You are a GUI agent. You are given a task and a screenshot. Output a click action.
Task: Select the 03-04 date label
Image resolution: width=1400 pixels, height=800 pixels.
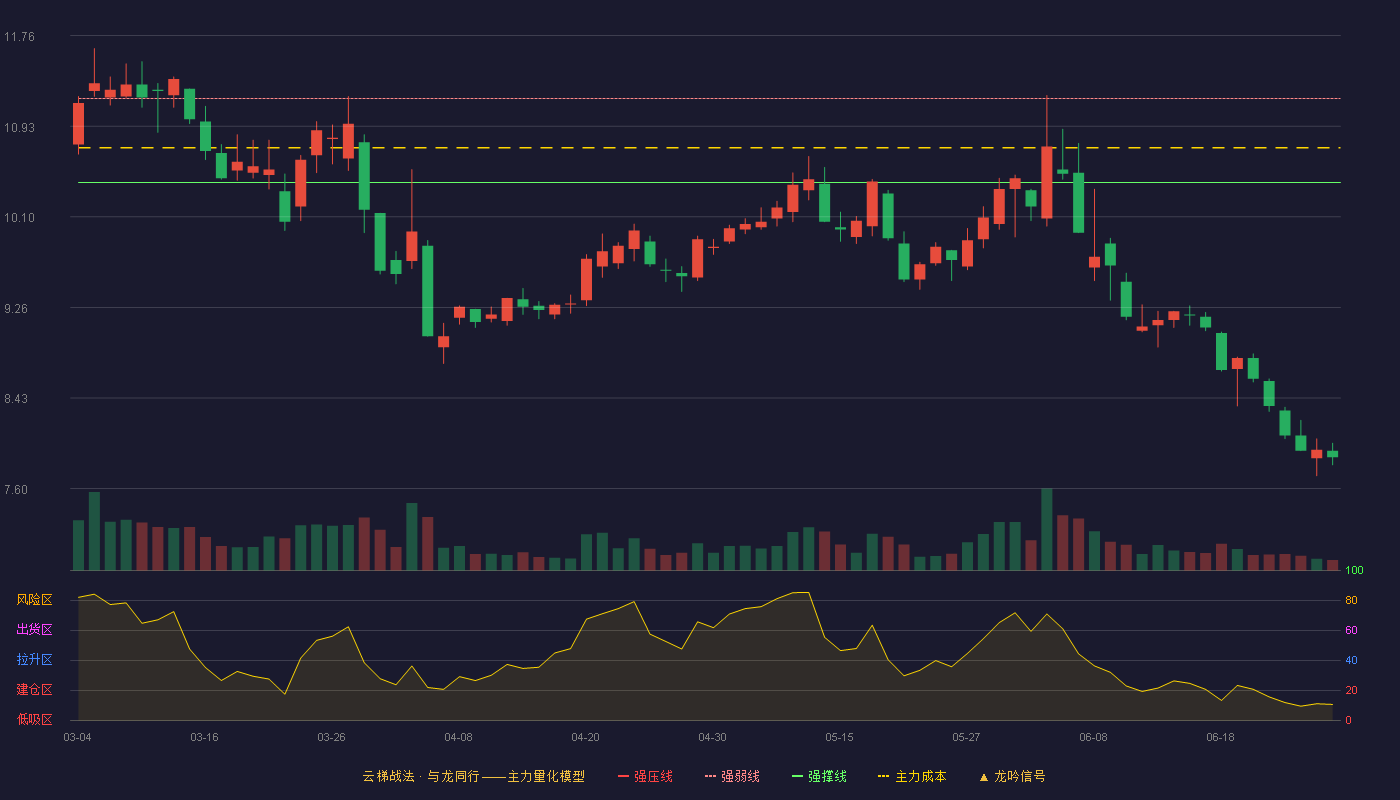tap(77, 737)
